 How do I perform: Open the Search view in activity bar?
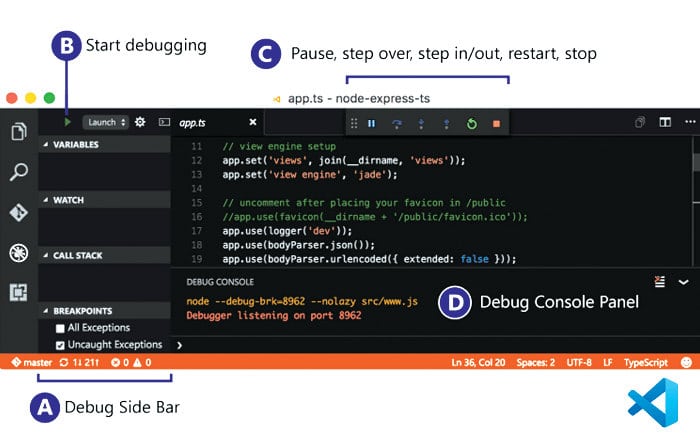(x=19, y=172)
